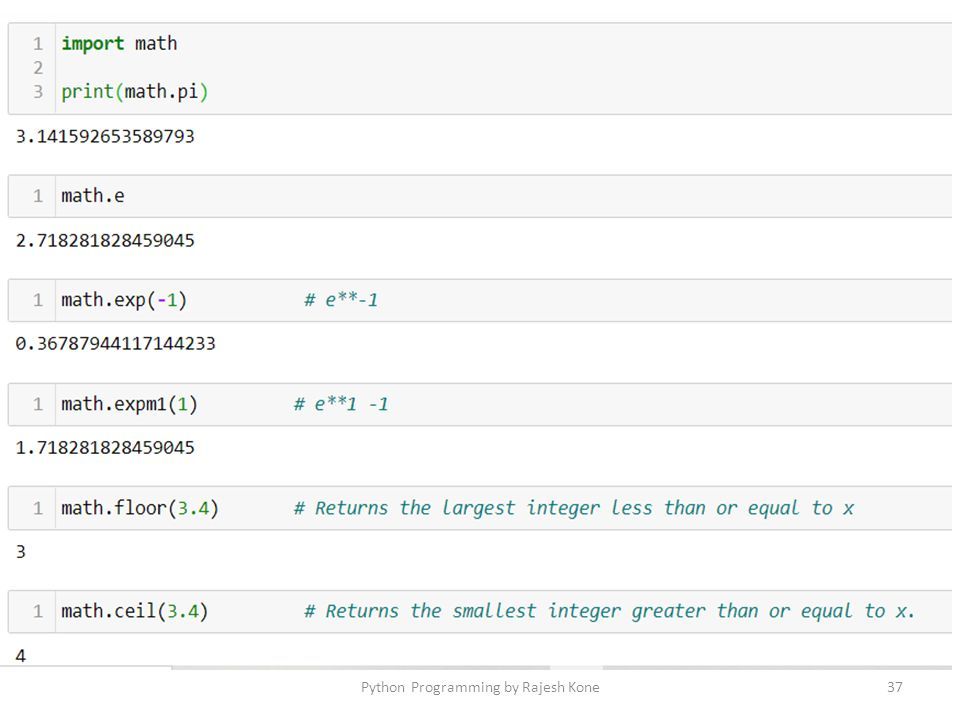Click the output 3.141592653589793
This screenshot has height=720, width=960.
[105, 136]
